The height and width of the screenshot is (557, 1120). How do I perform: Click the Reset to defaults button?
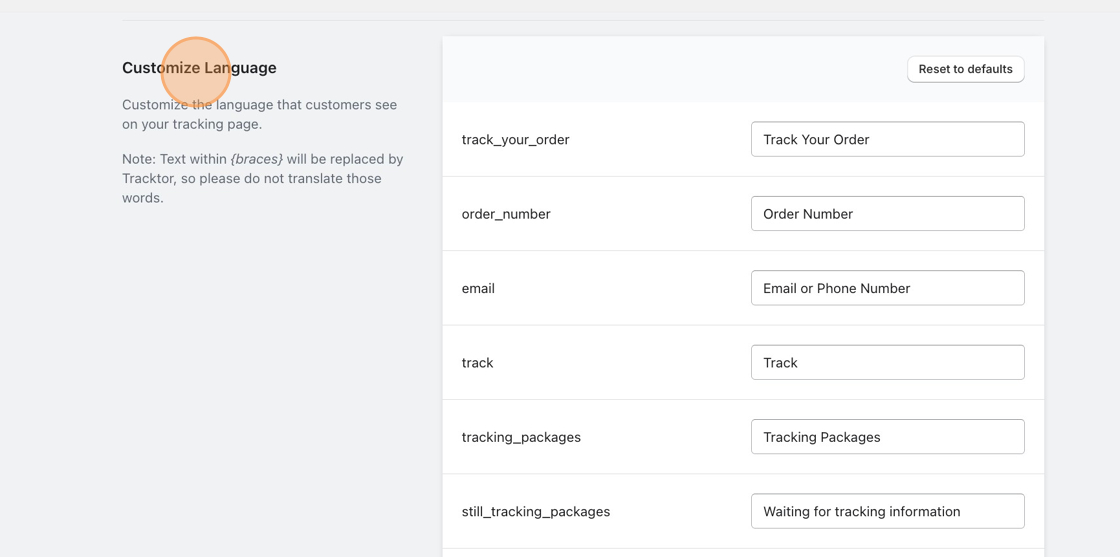point(966,69)
